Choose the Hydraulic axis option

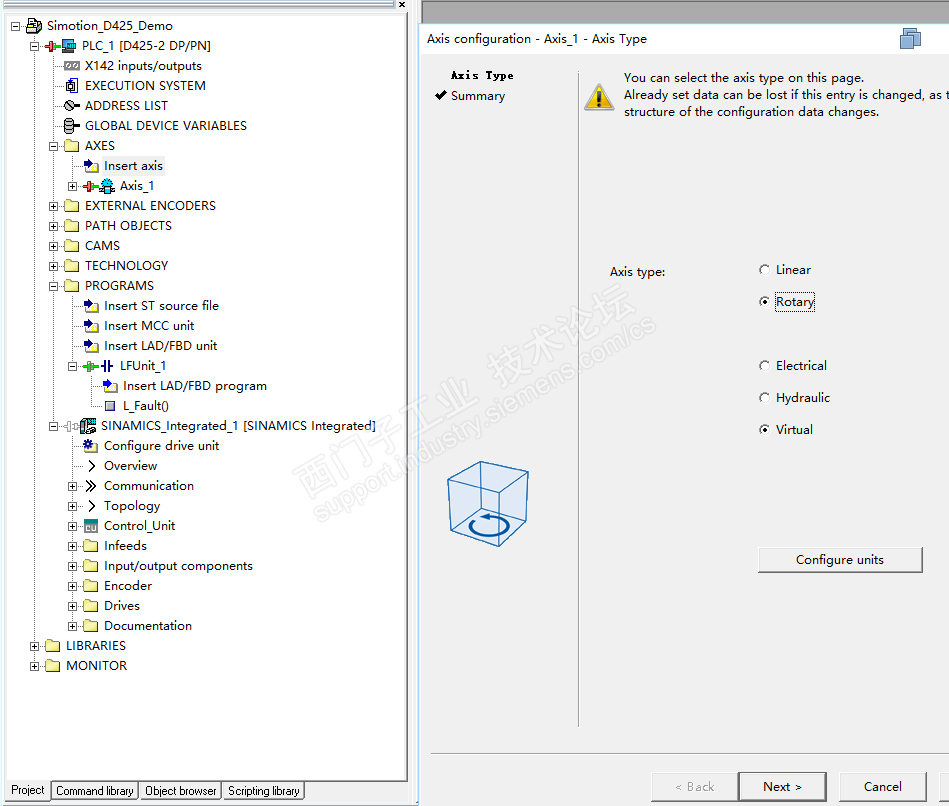764,398
